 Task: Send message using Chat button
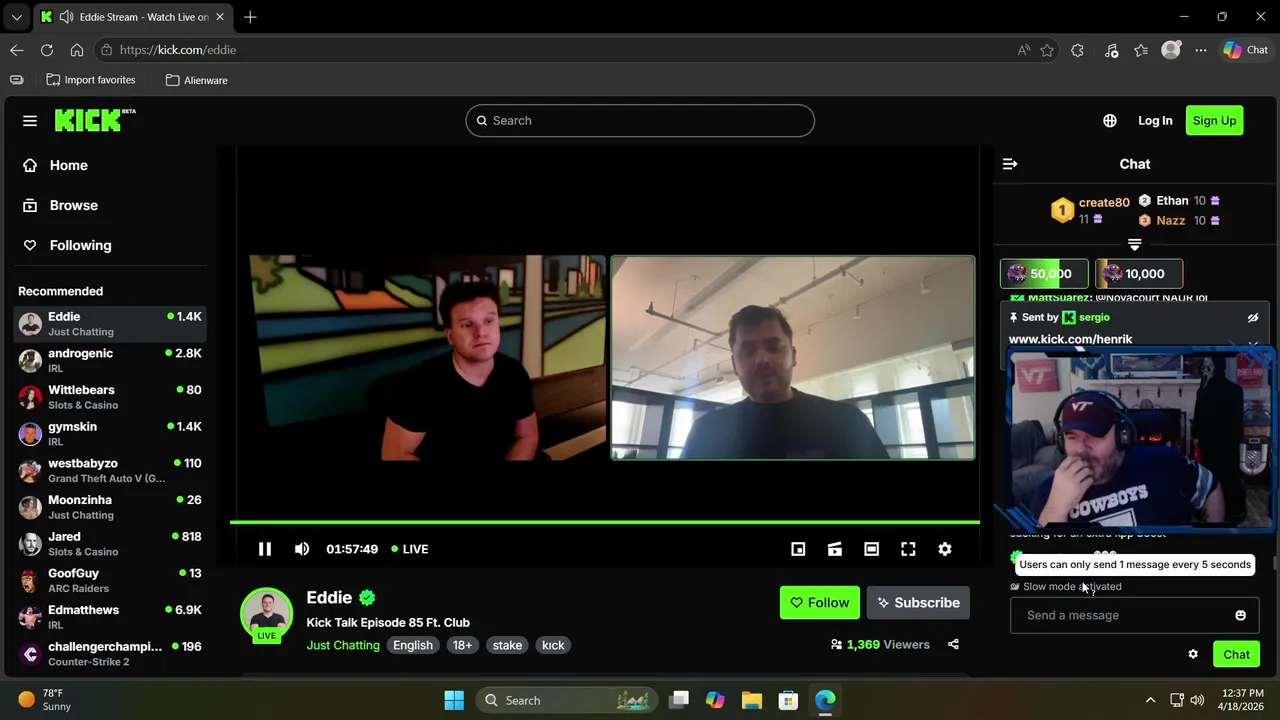click(x=1236, y=654)
